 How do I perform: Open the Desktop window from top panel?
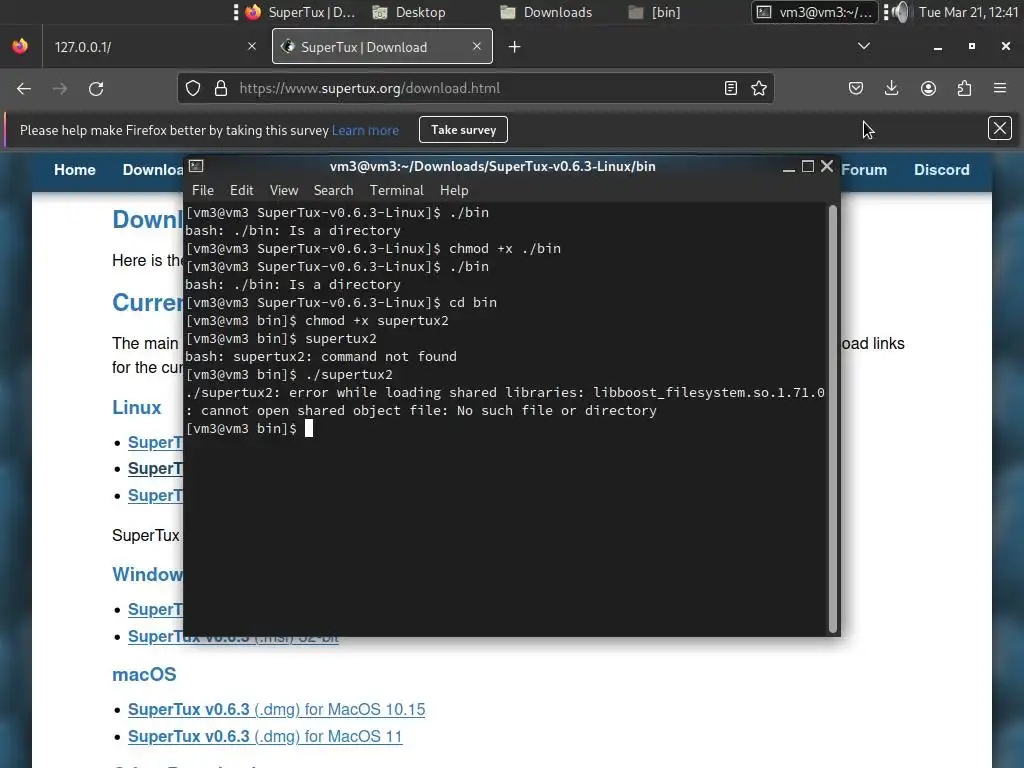point(409,12)
